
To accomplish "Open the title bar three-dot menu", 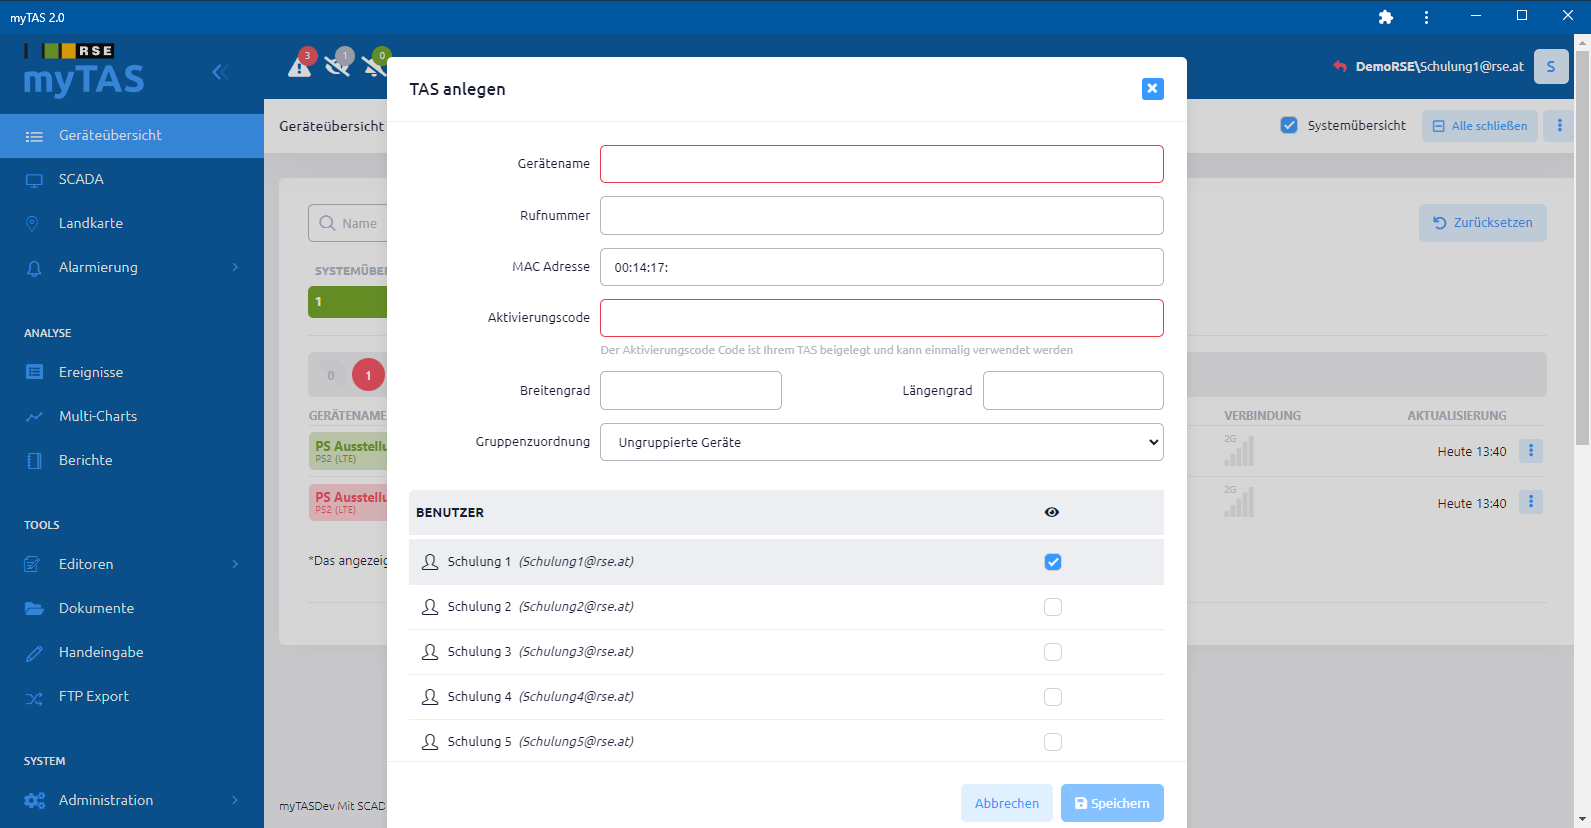I will [1426, 17].
